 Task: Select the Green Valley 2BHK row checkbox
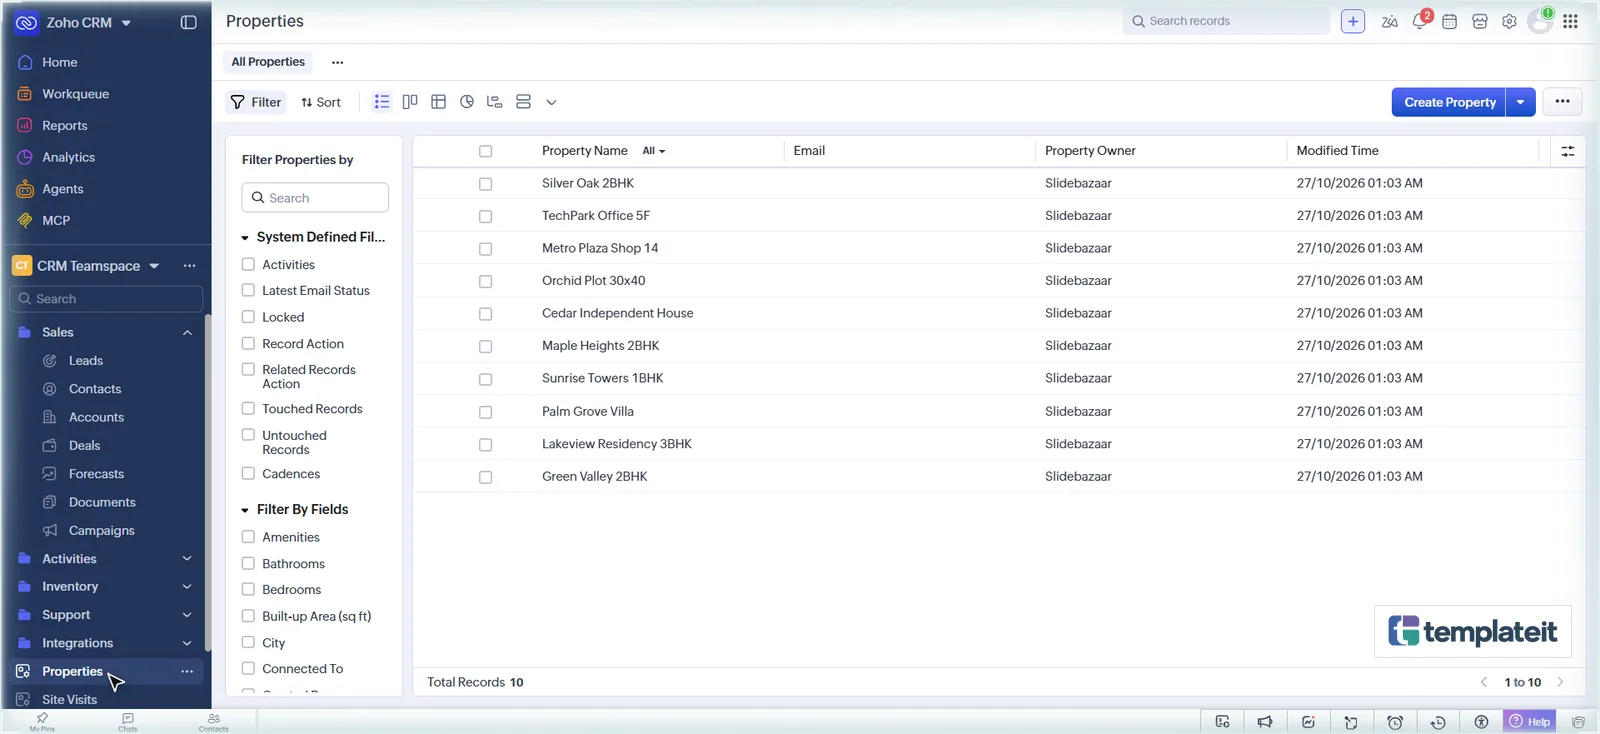click(x=485, y=477)
